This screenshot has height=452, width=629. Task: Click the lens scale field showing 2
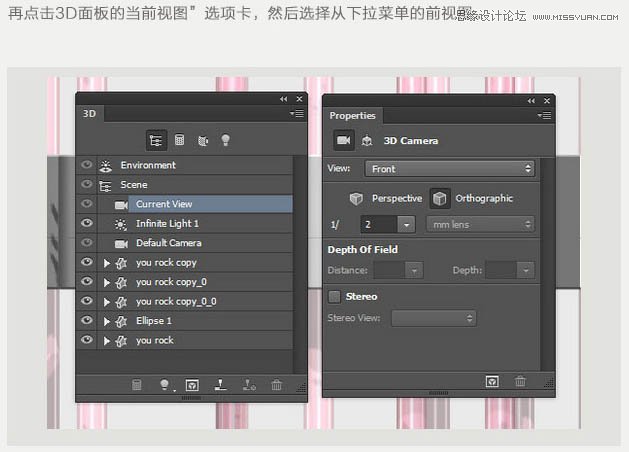(x=379, y=225)
